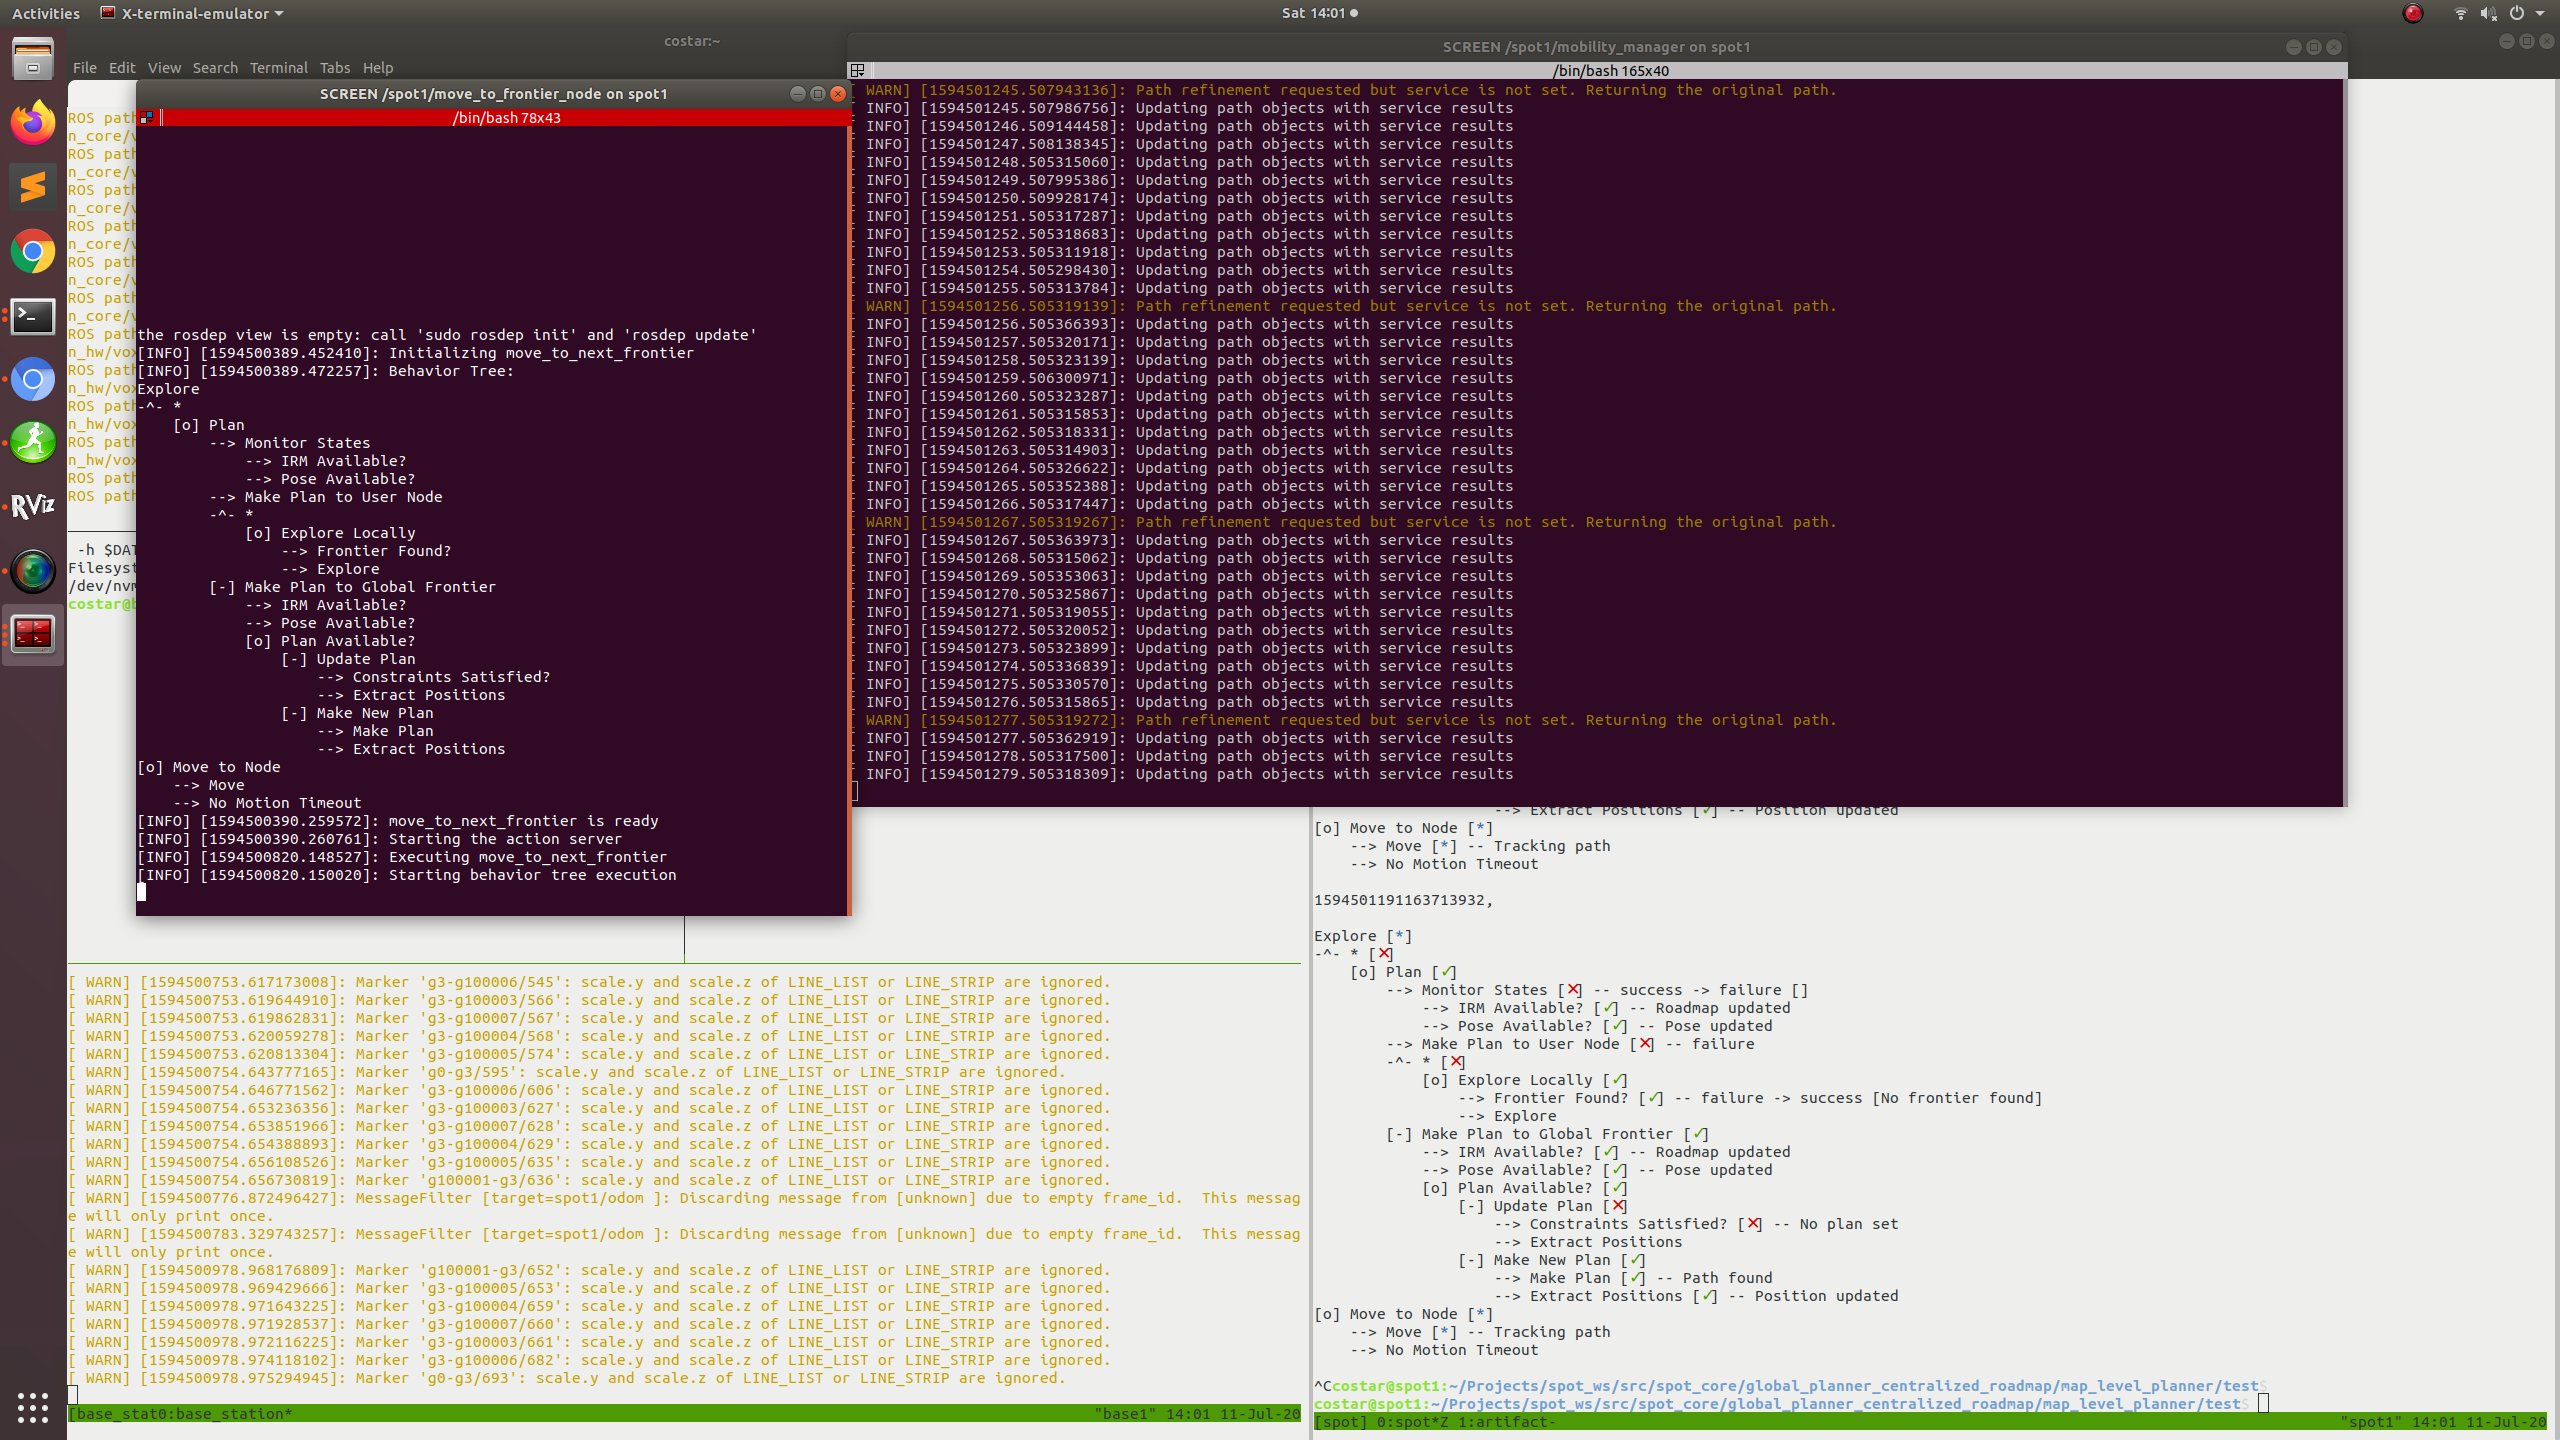
Task: Open the File menu
Action: click(x=85, y=68)
